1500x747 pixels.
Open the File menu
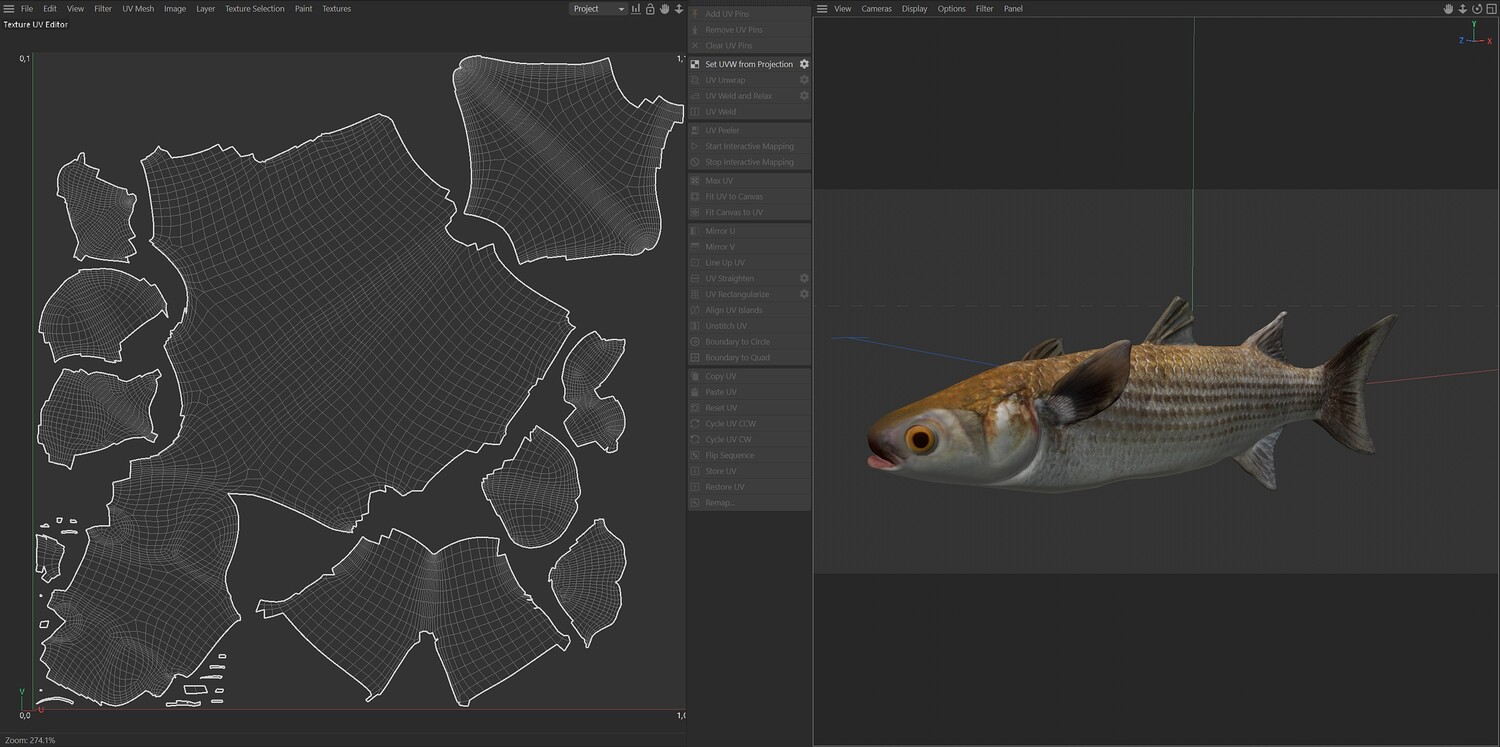point(27,9)
